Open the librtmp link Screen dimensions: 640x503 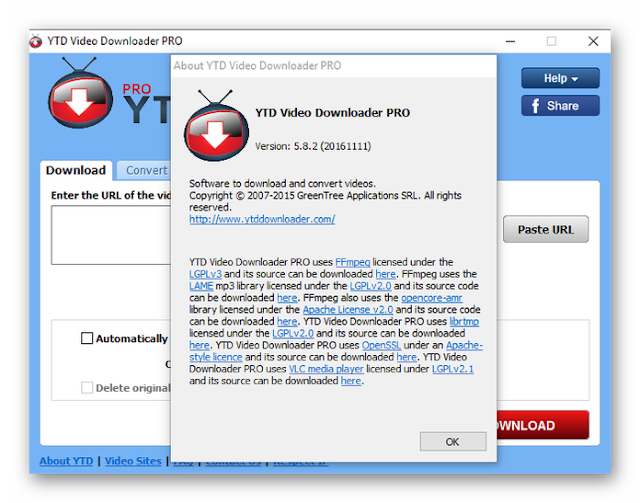(x=464, y=321)
